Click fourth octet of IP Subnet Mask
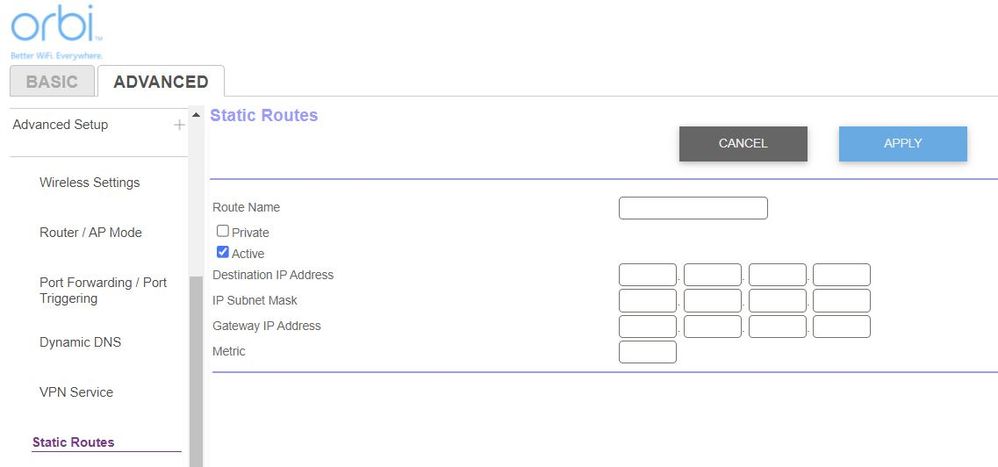This screenshot has width=998, height=467. [x=841, y=301]
